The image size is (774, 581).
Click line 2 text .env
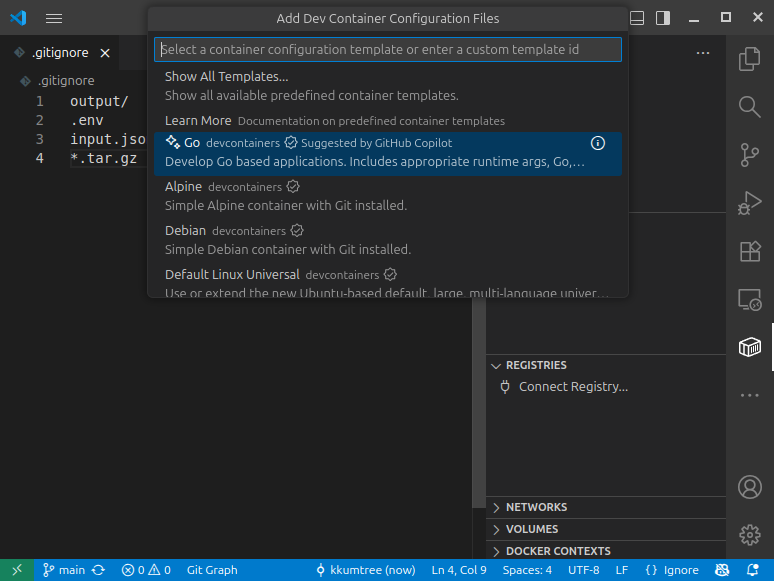pos(86,120)
